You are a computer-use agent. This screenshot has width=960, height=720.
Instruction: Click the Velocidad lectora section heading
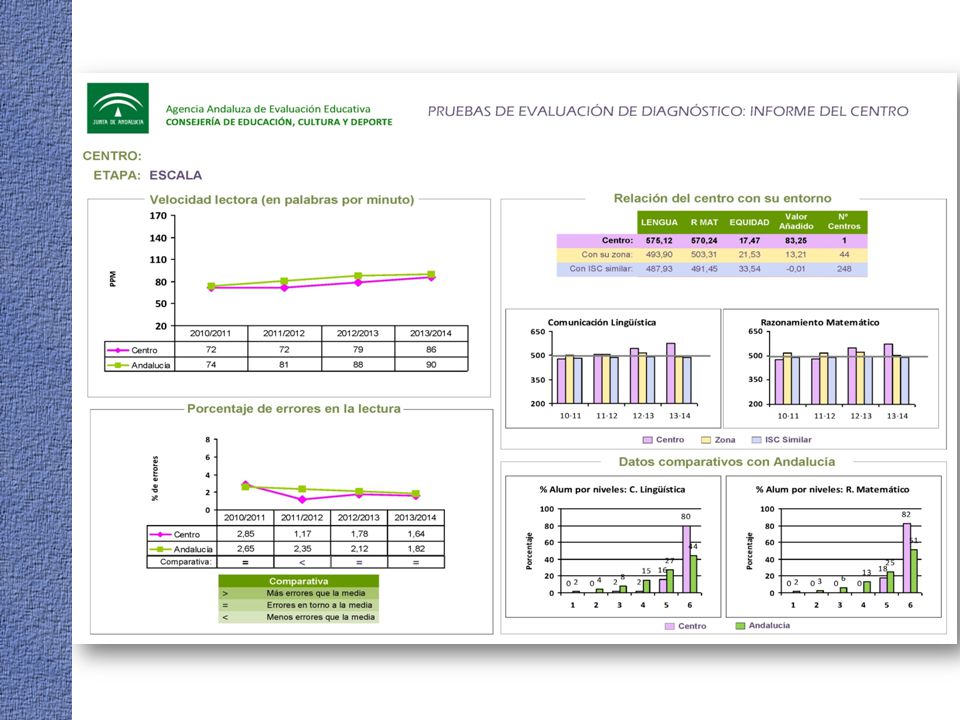click(x=282, y=200)
